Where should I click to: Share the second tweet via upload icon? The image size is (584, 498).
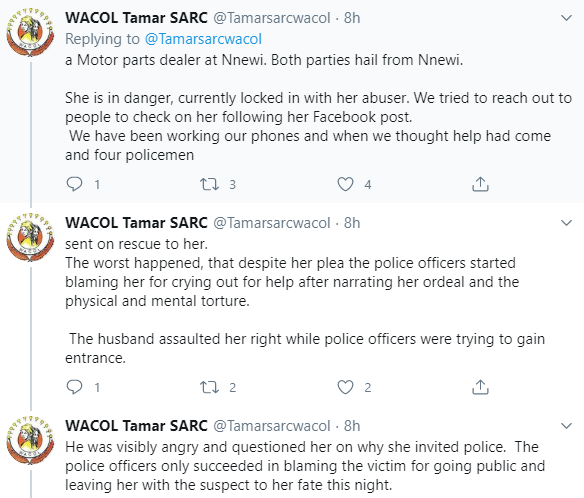[x=480, y=387]
